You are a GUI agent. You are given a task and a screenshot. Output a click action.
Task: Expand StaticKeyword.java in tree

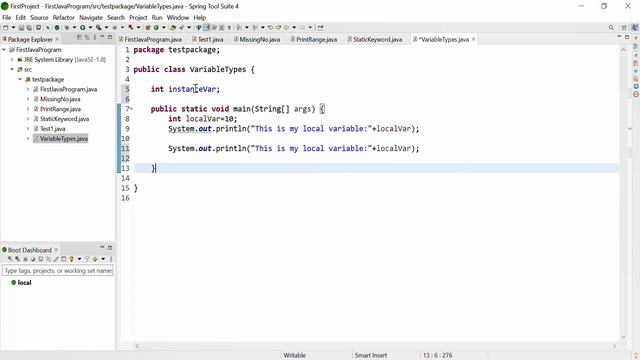click(x=28, y=119)
